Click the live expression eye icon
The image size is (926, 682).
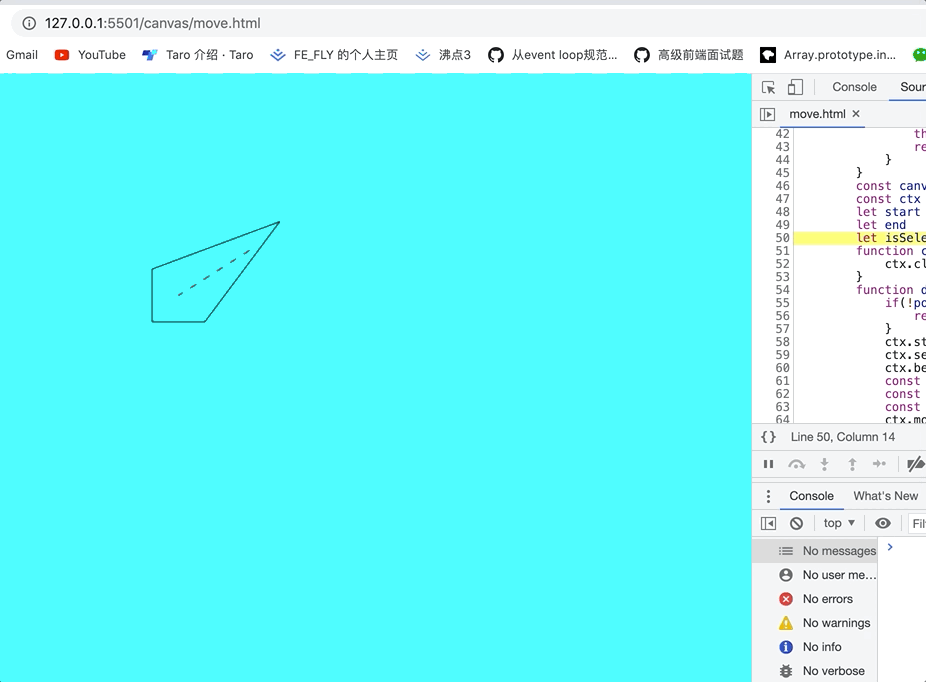tap(883, 523)
